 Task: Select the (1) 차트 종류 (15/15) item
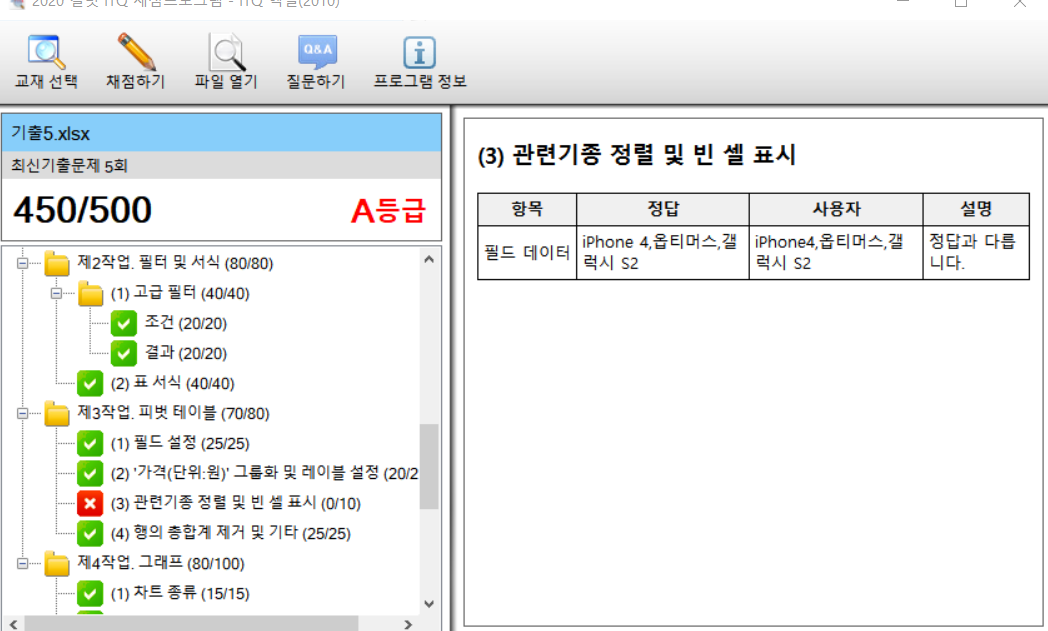[179, 593]
